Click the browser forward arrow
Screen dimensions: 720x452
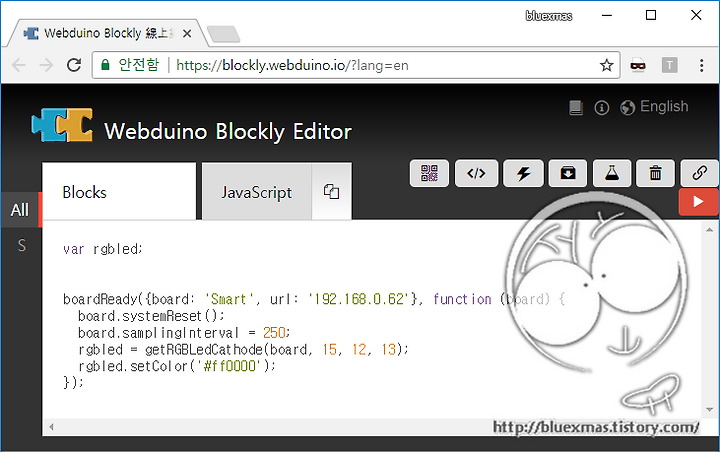(x=46, y=65)
